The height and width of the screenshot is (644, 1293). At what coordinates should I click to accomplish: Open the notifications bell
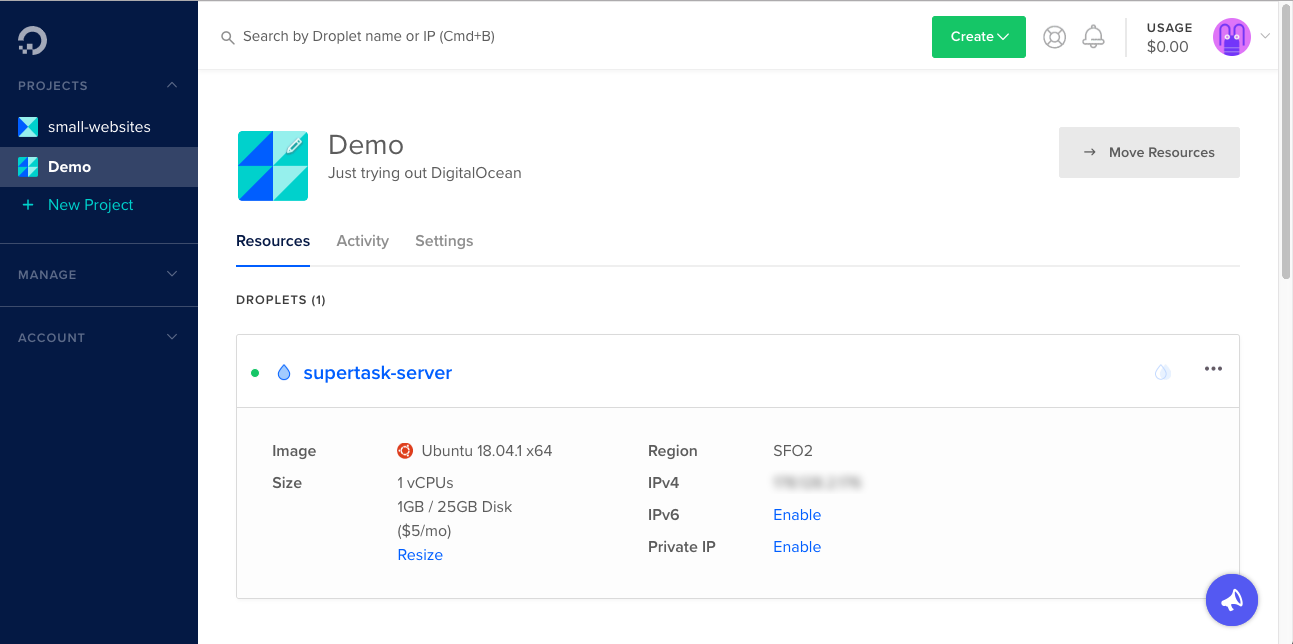[x=1094, y=37]
